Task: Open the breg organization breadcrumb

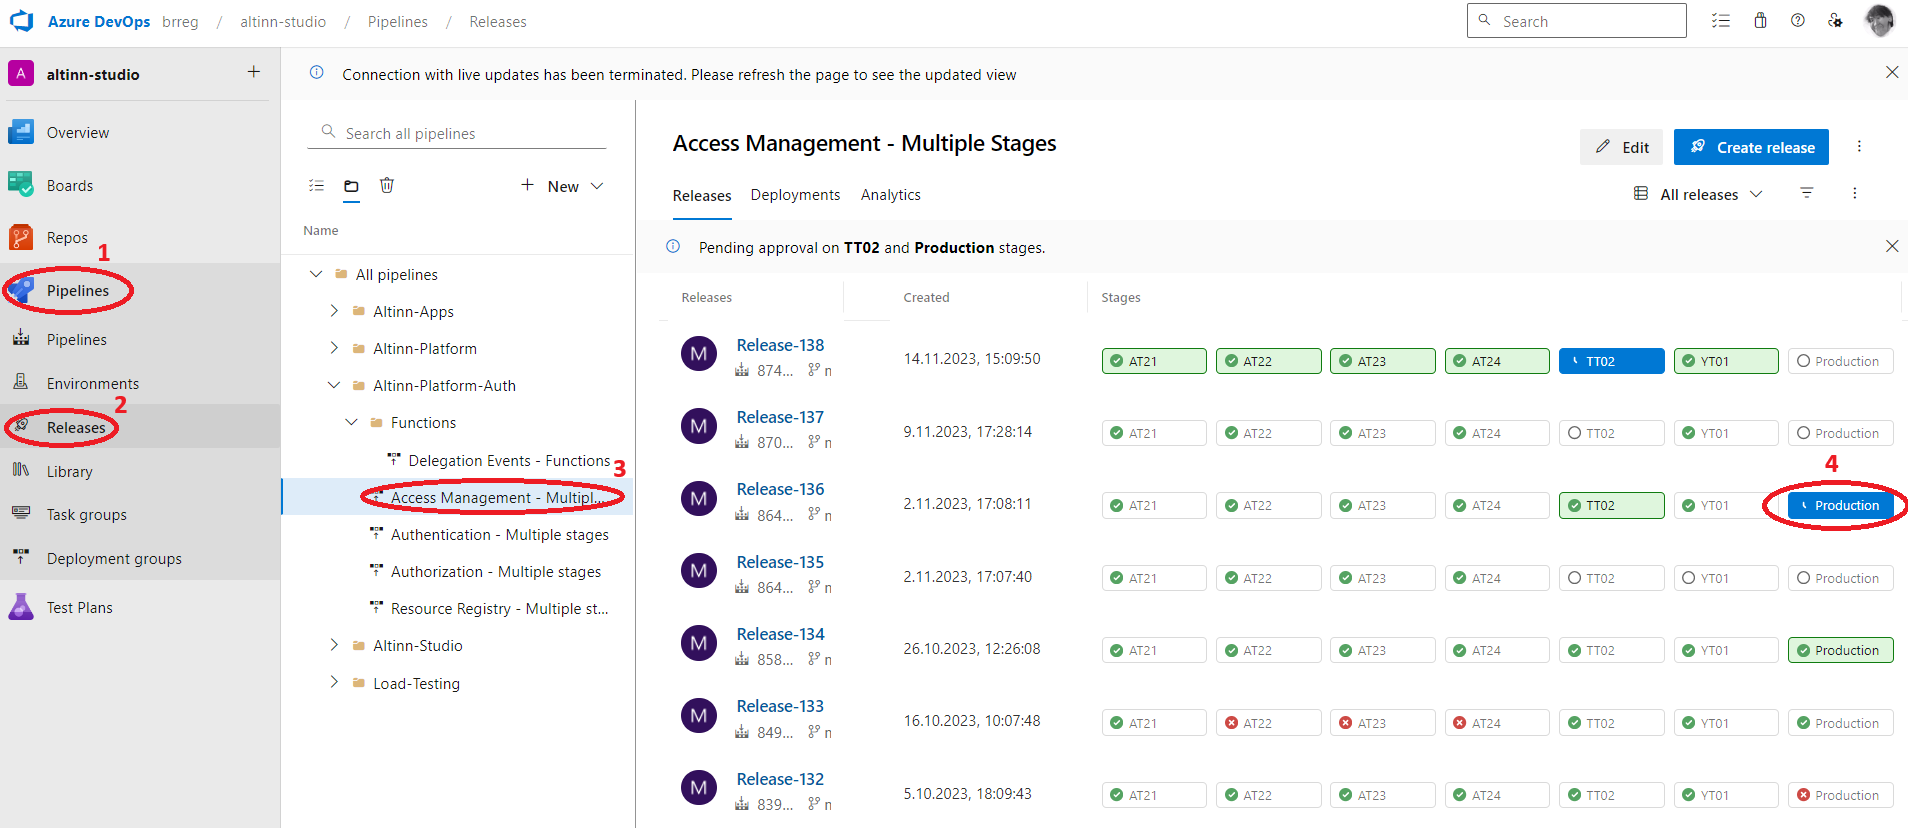Action: 180,21
